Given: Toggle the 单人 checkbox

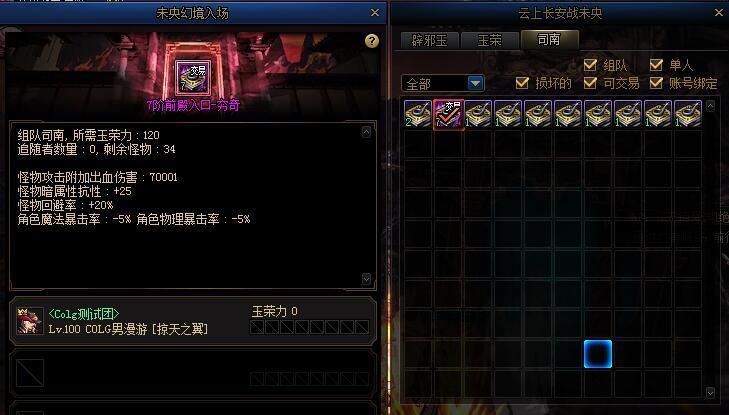Looking at the screenshot, I should pos(656,64).
